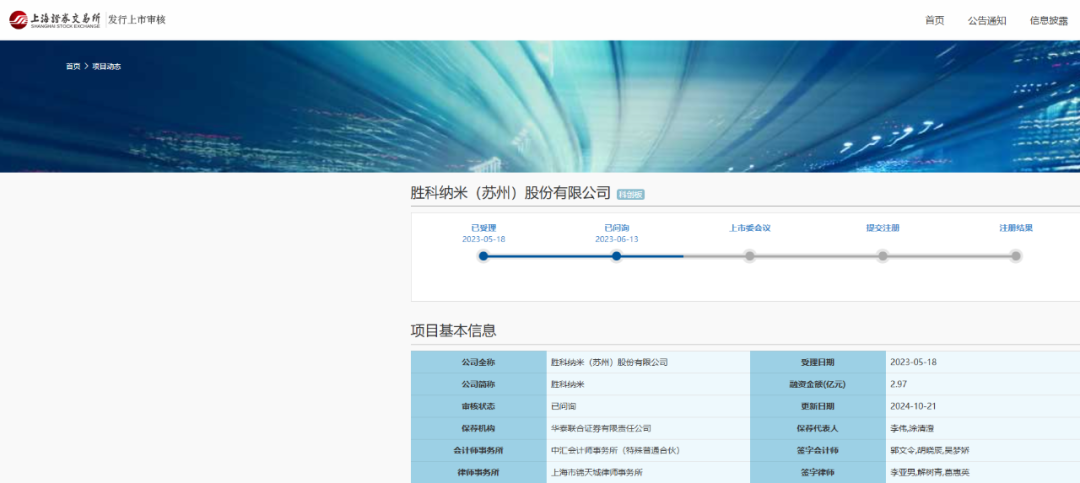This screenshot has height=483, width=1080.
Task: Click the 更新日期 table header cell
Action: tap(818, 407)
